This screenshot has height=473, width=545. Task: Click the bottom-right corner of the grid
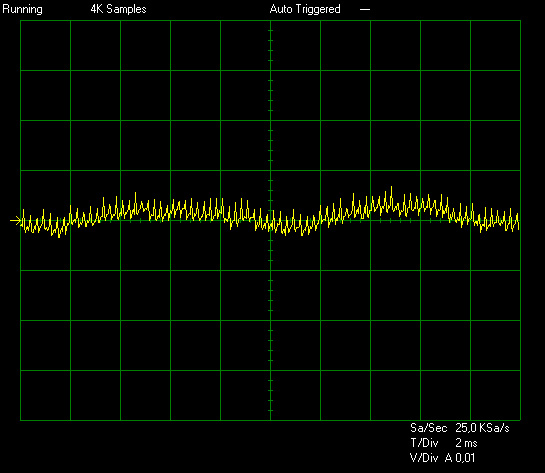click(x=520, y=420)
